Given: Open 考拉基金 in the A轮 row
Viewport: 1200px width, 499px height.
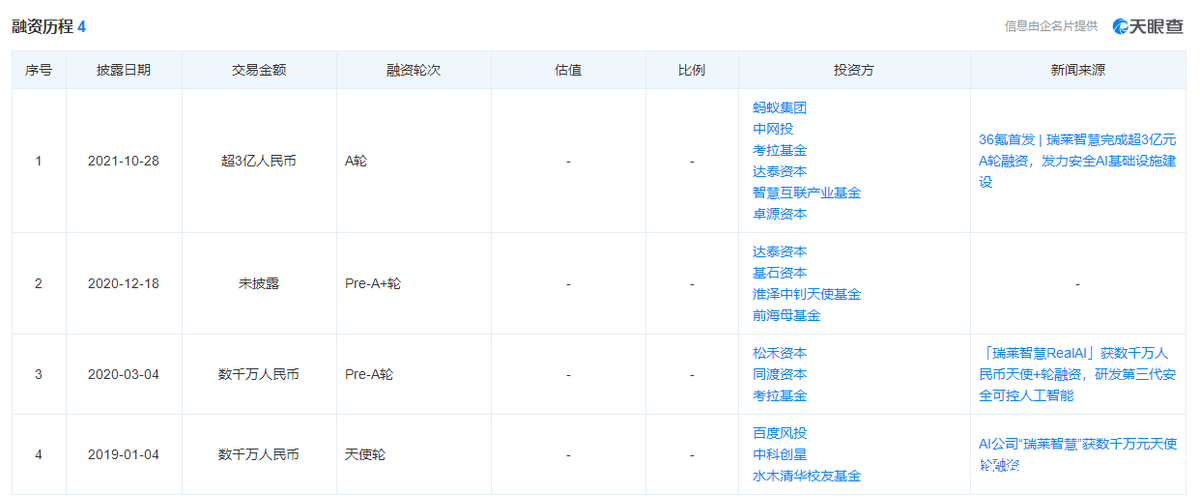Looking at the screenshot, I should [x=780, y=150].
